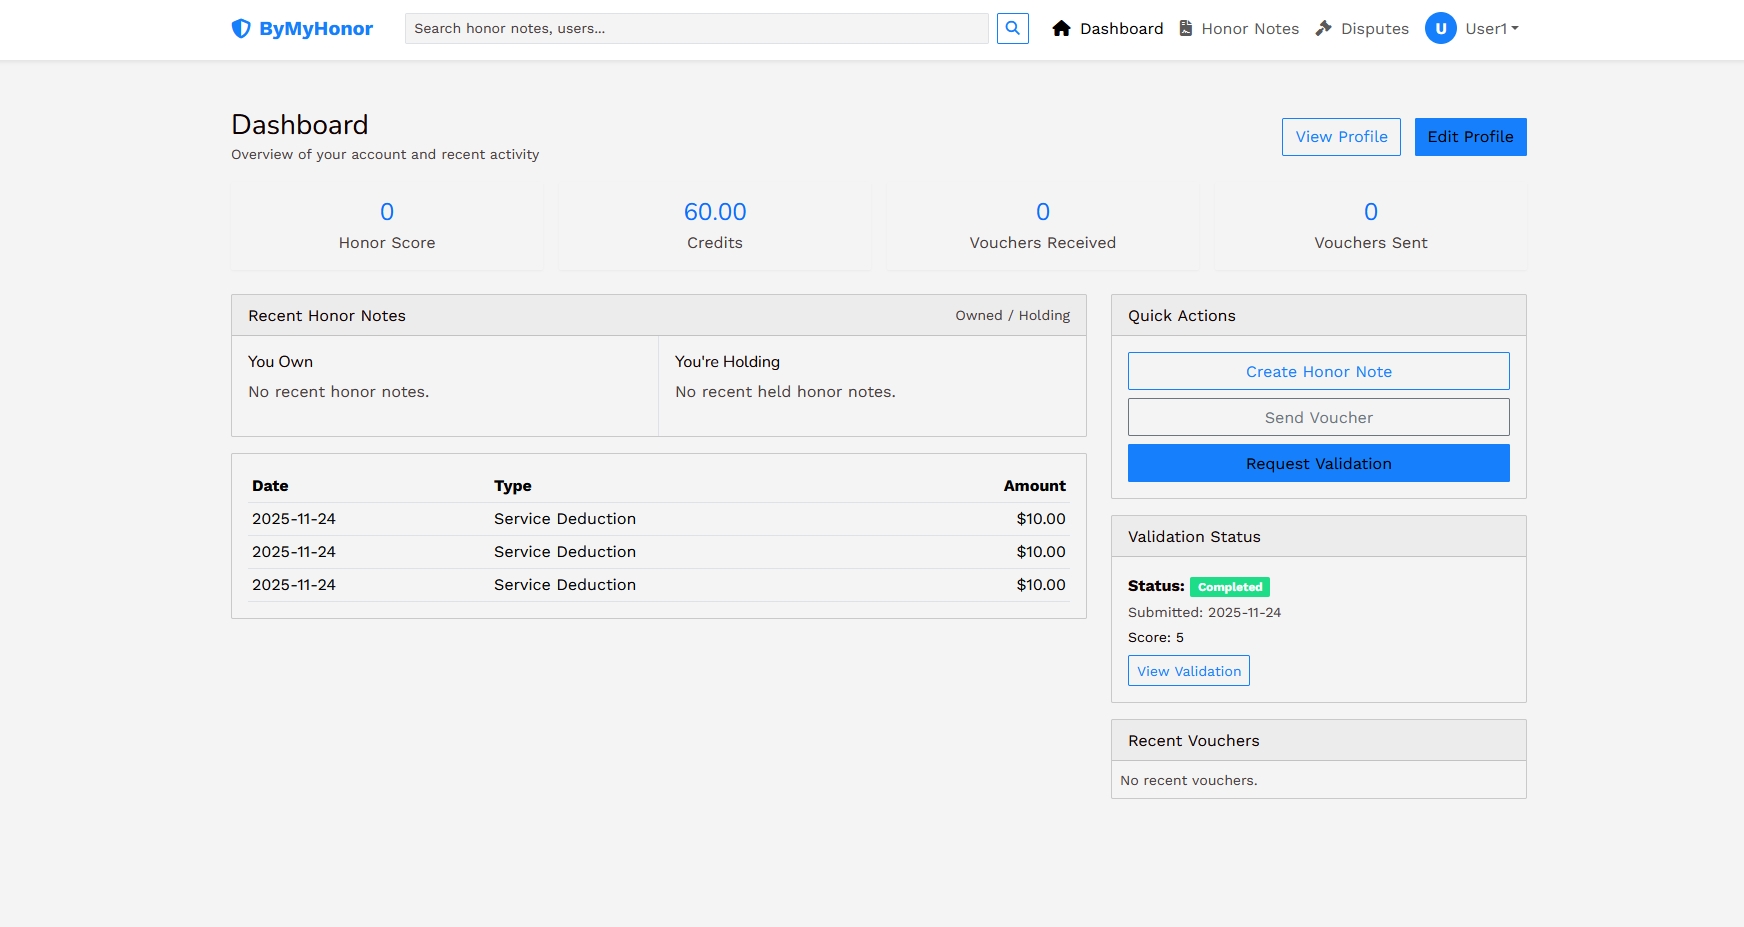The width and height of the screenshot is (1744, 927).
Task: Go to the Disputes nav item
Action: click(x=1374, y=29)
